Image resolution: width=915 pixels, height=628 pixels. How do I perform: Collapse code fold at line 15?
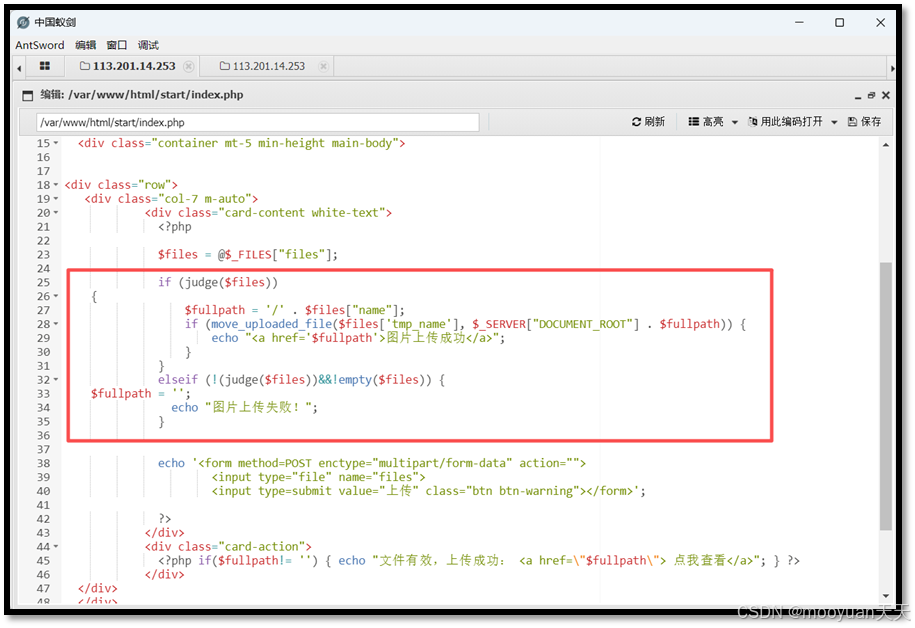[x=56, y=143]
